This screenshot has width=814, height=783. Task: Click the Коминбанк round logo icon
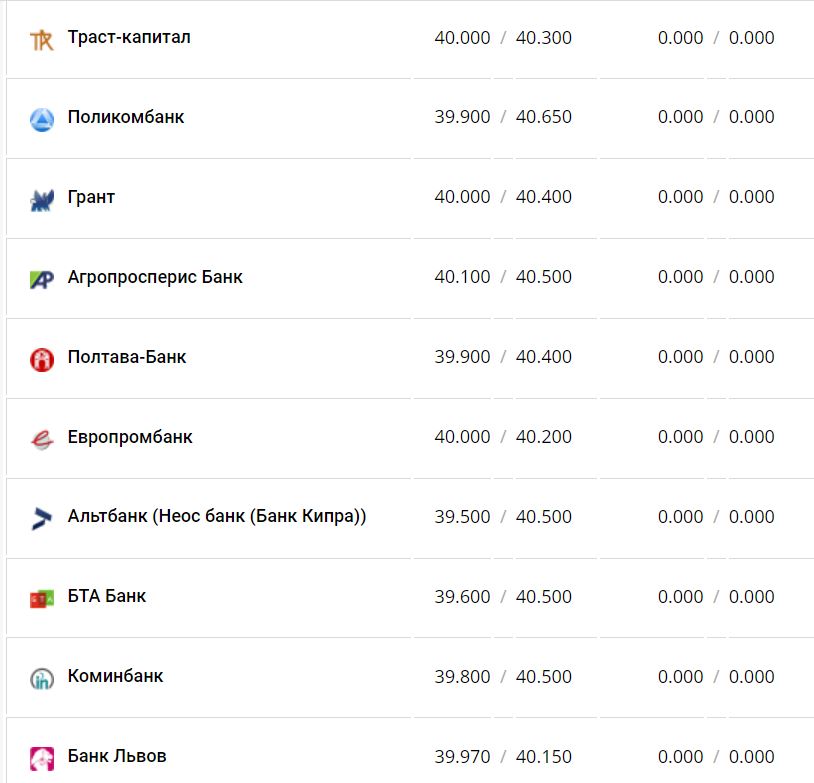click(41, 678)
